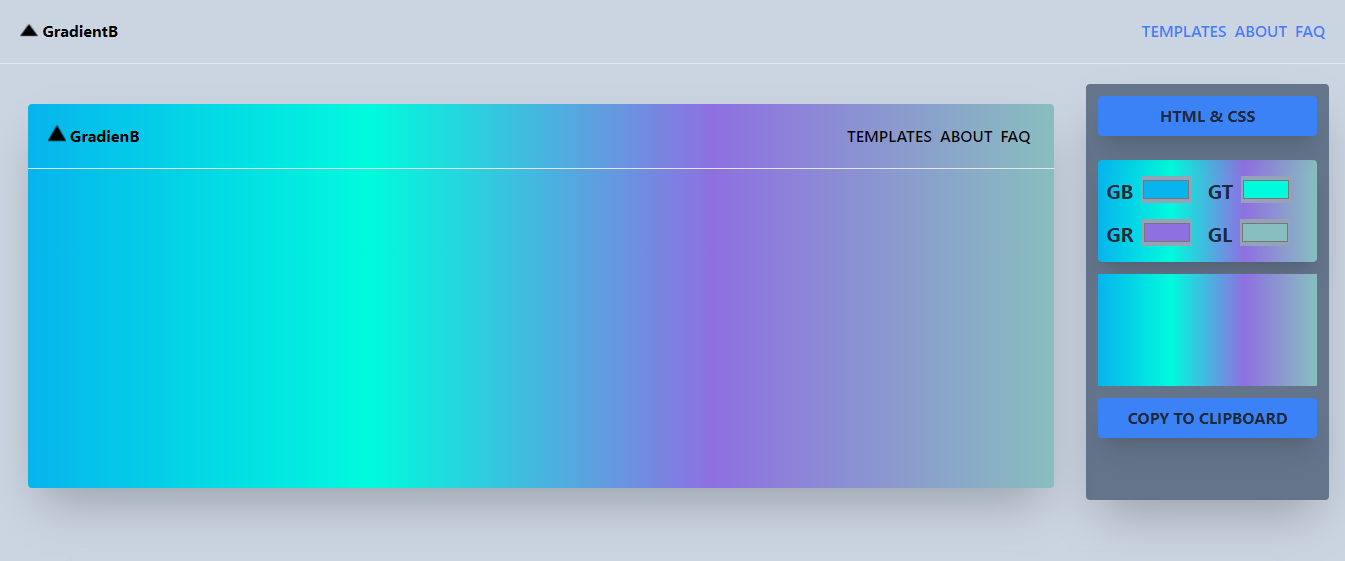
Task: Click the small gradient thumbnail in sidebar
Action: click(x=1207, y=330)
